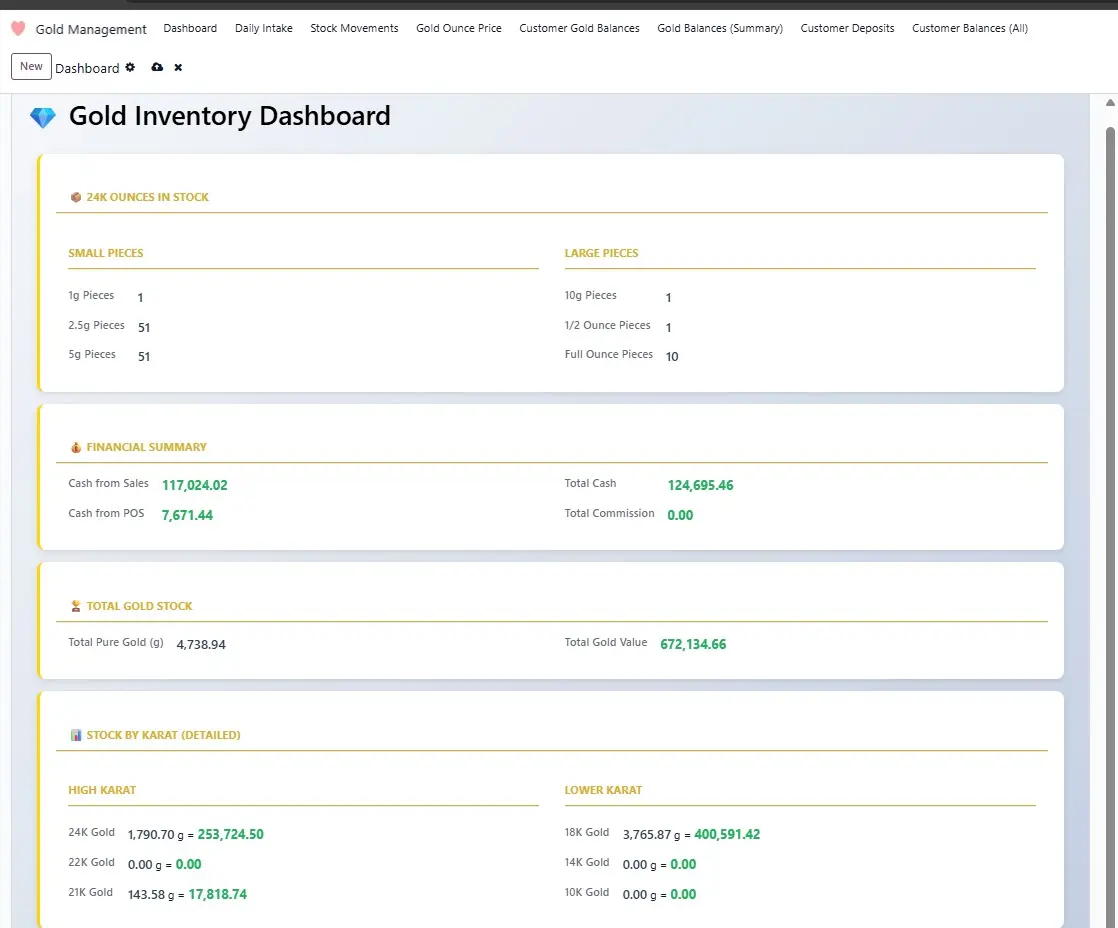This screenshot has height=928, width=1118.
Task: Go to Customer Deposits
Action: click(847, 28)
